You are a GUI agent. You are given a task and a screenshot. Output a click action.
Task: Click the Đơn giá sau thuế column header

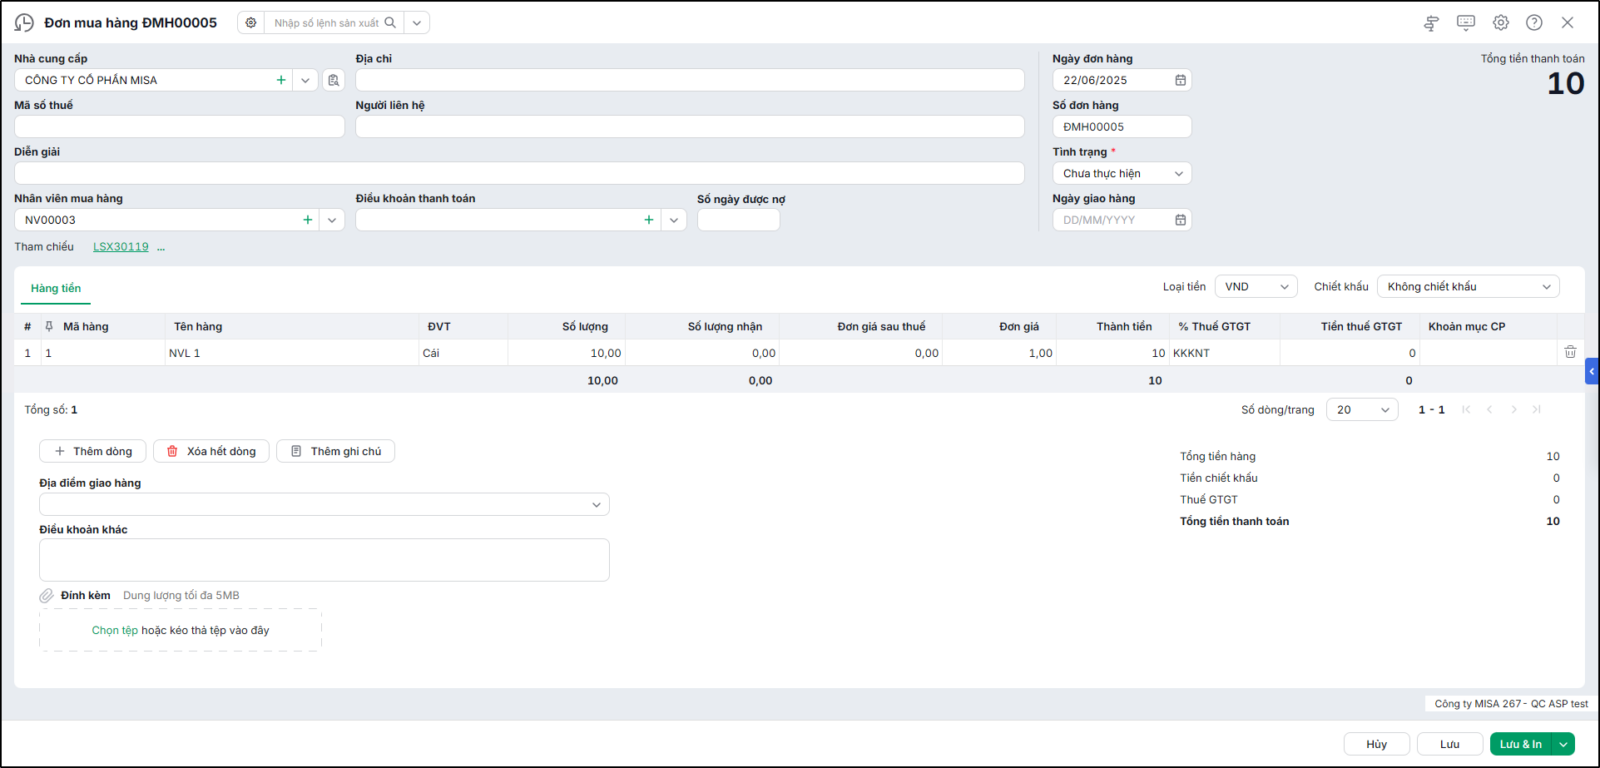pos(881,326)
